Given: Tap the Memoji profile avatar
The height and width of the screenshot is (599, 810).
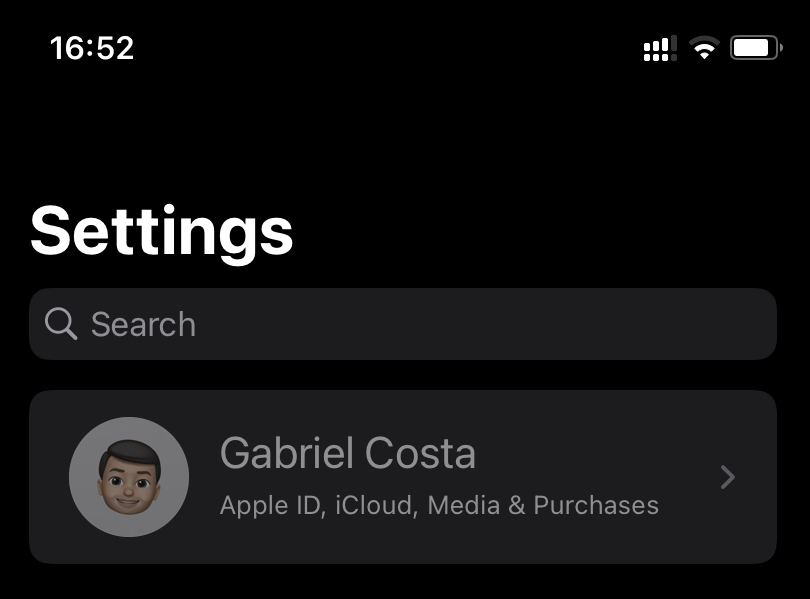Looking at the screenshot, I should click(129, 477).
